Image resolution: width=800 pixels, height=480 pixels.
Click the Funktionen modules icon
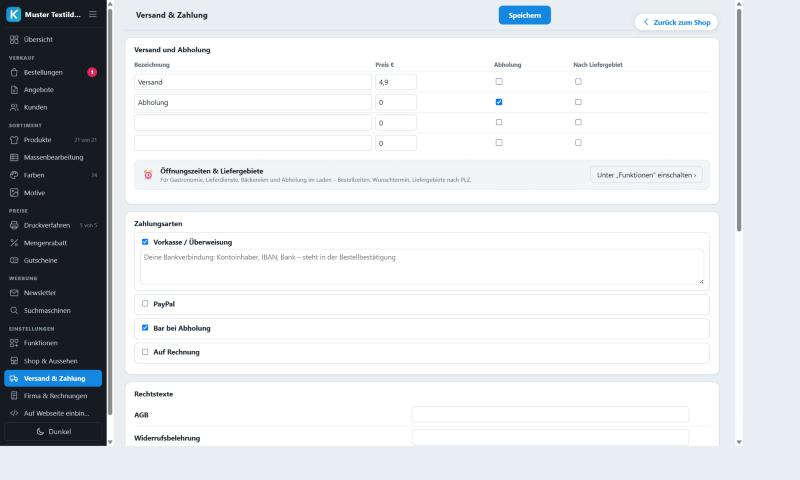pos(14,343)
